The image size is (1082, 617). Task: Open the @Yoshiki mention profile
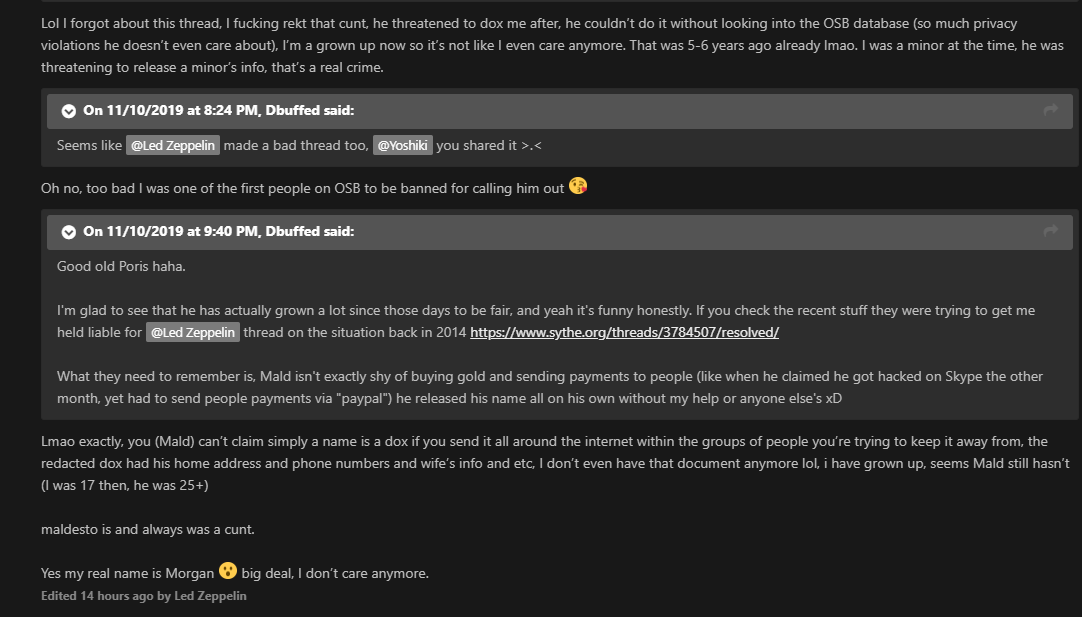pos(403,145)
